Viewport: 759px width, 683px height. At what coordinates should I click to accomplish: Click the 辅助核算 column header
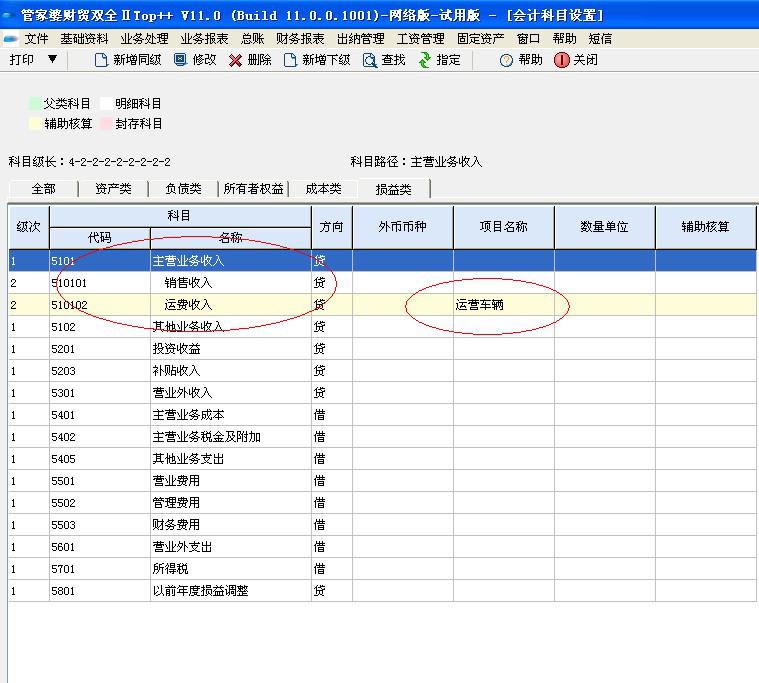coord(705,227)
